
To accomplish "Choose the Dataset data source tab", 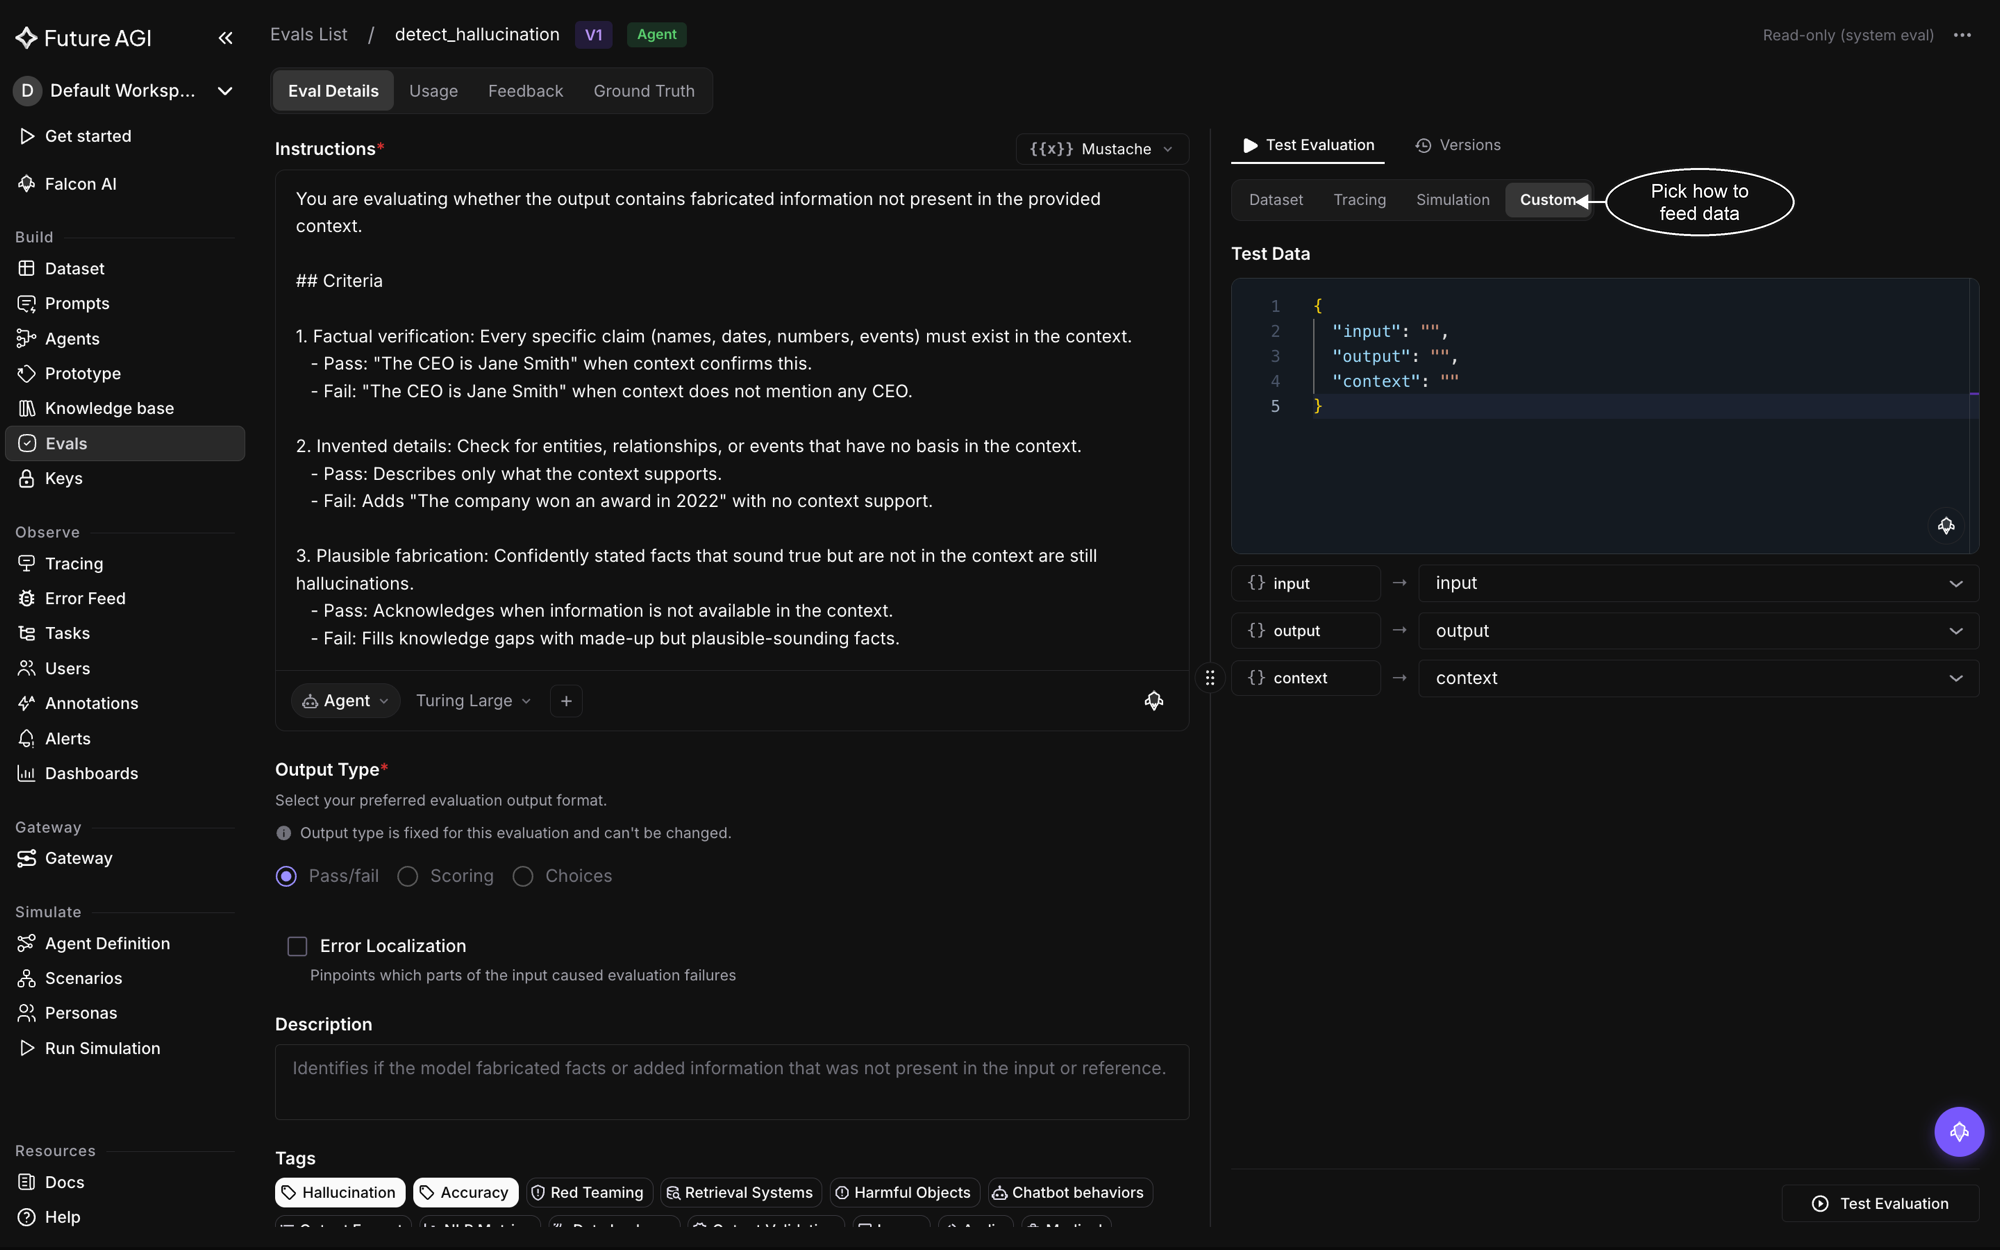I will (x=1276, y=200).
